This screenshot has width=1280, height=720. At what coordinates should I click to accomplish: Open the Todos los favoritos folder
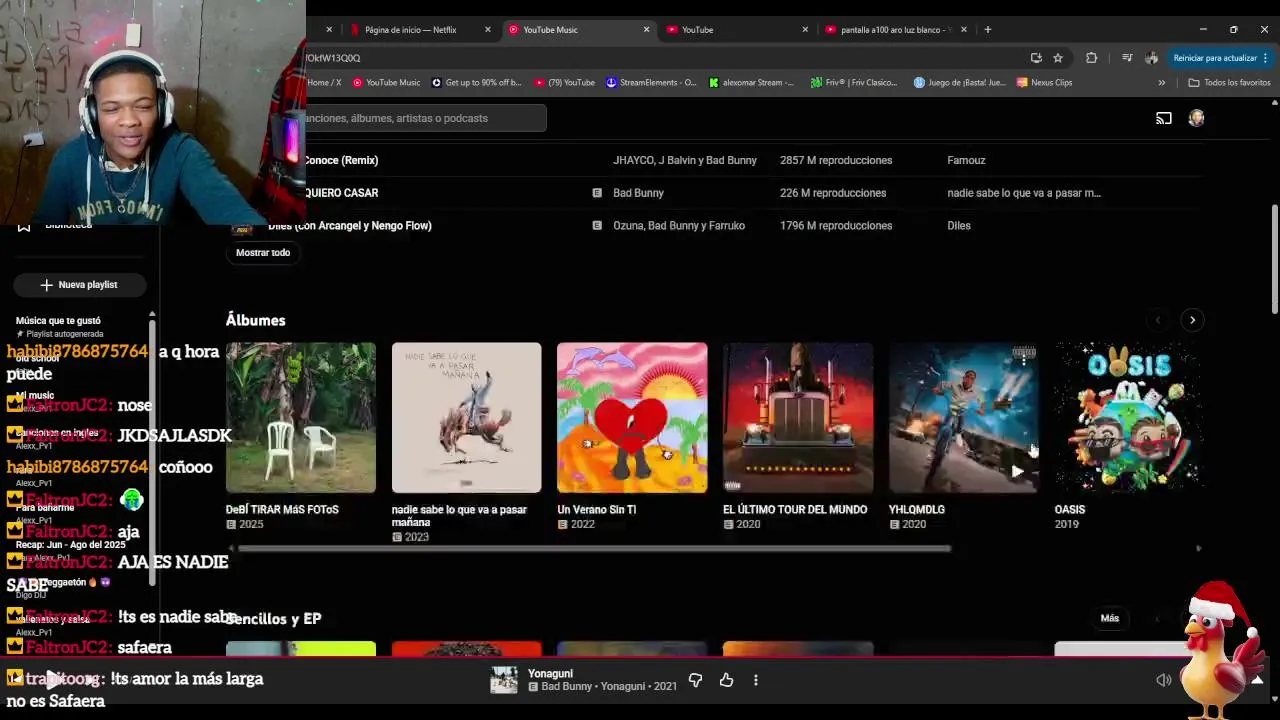1229,83
